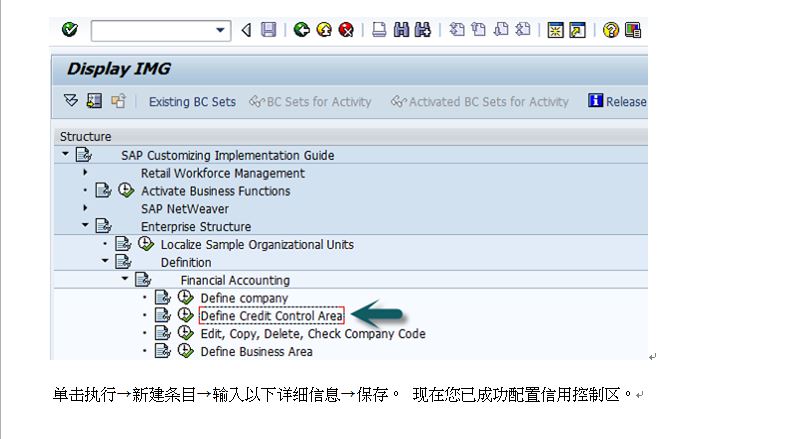The height and width of the screenshot is (439, 794).
Task: Click the Previous Page icon
Action: pyautogui.click(x=479, y=30)
